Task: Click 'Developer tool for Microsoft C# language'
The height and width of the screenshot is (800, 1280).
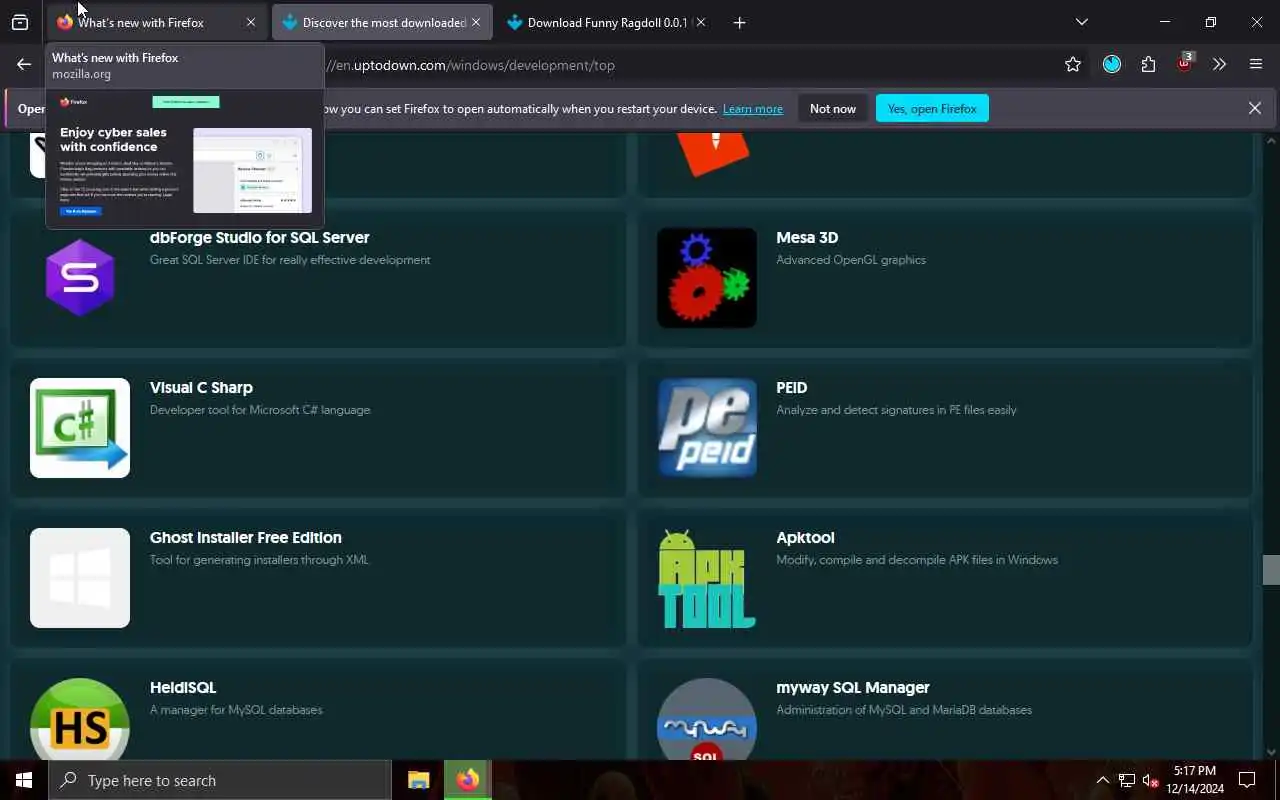Action: tap(260, 410)
